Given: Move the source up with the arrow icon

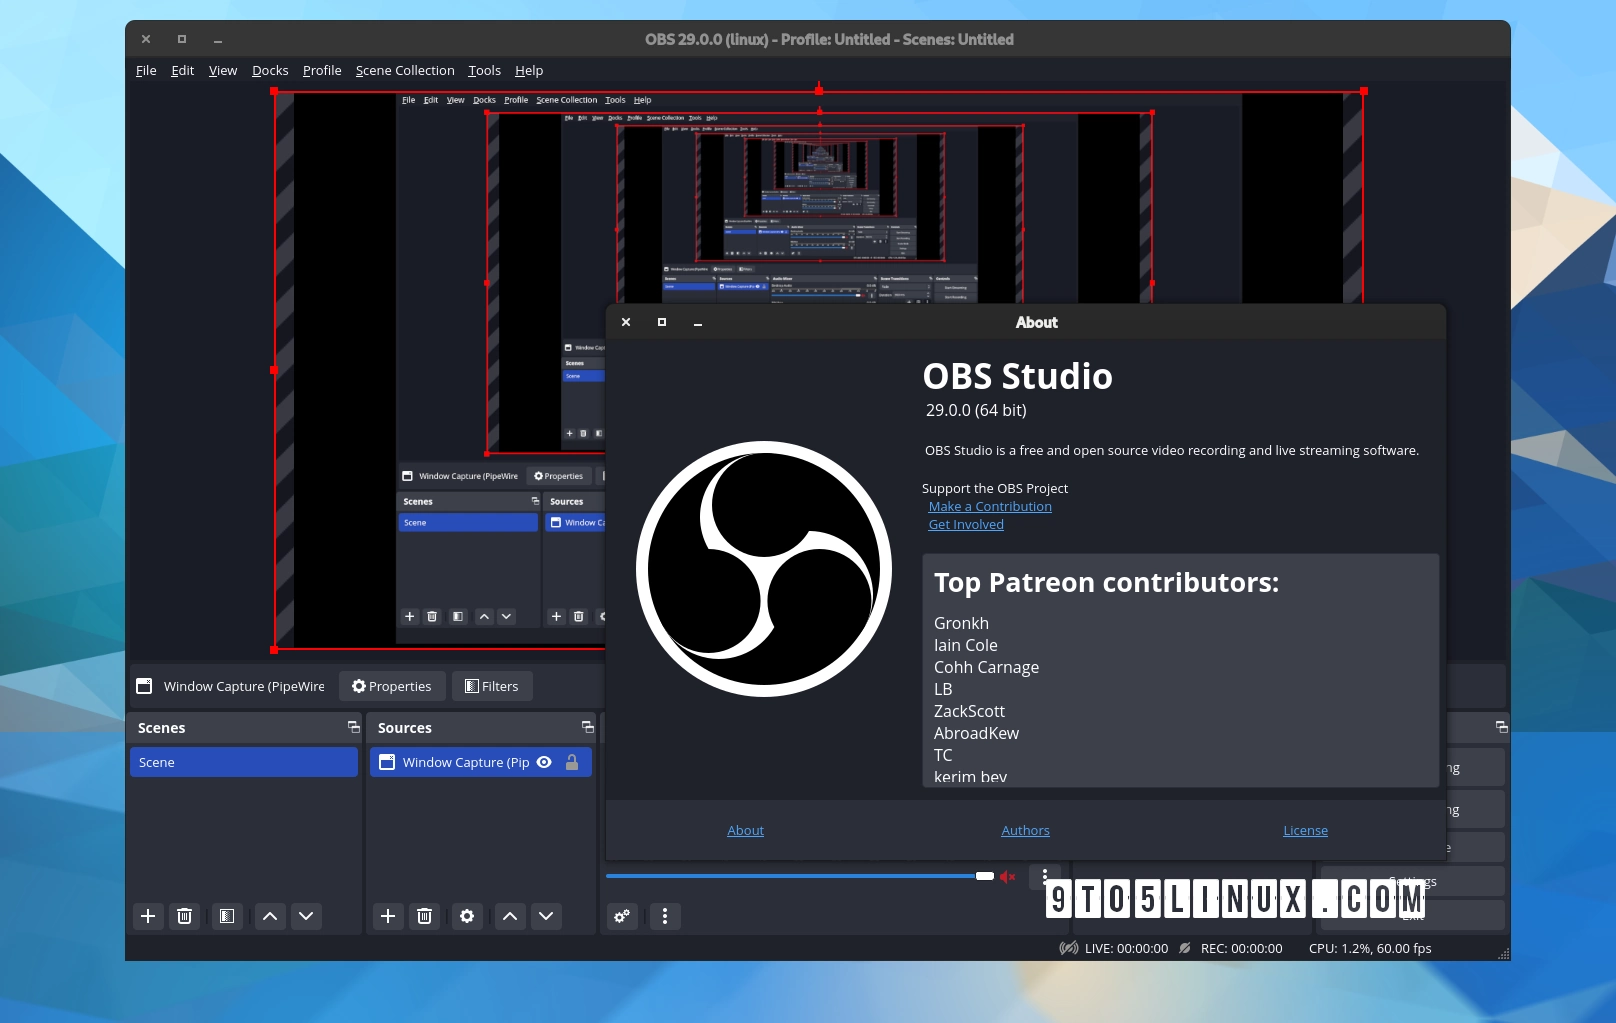Looking at the screenshot, I should tap(509, 916).
